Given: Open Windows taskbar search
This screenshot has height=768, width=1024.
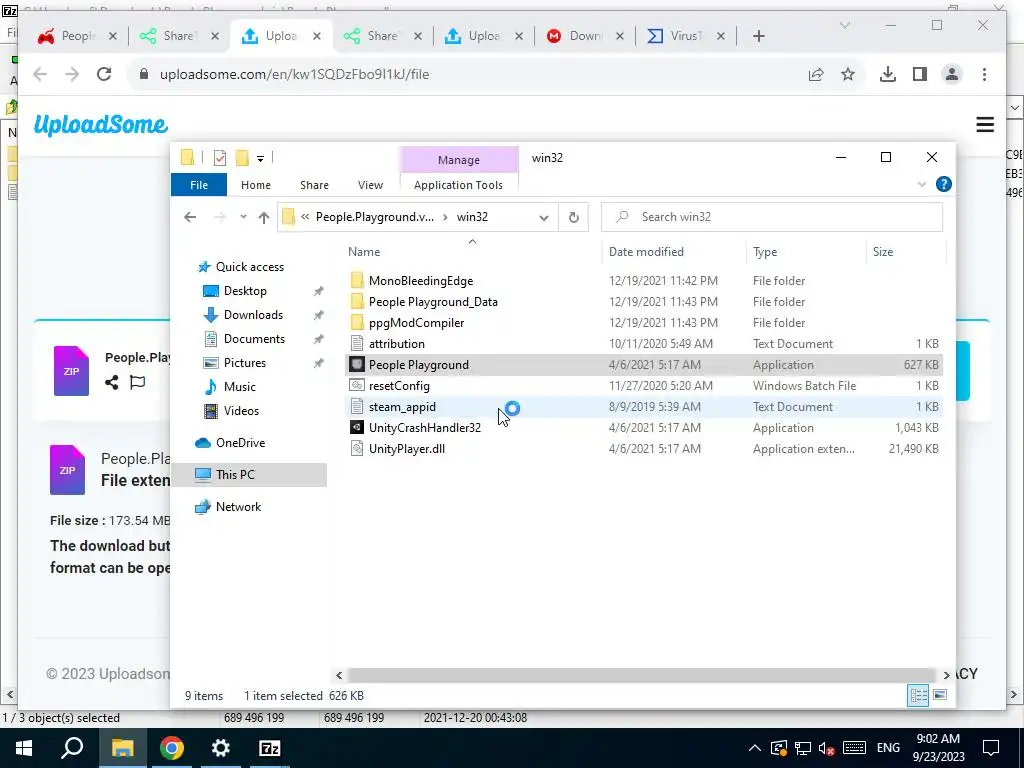Looking at the screenshot, I should point(72,748).
